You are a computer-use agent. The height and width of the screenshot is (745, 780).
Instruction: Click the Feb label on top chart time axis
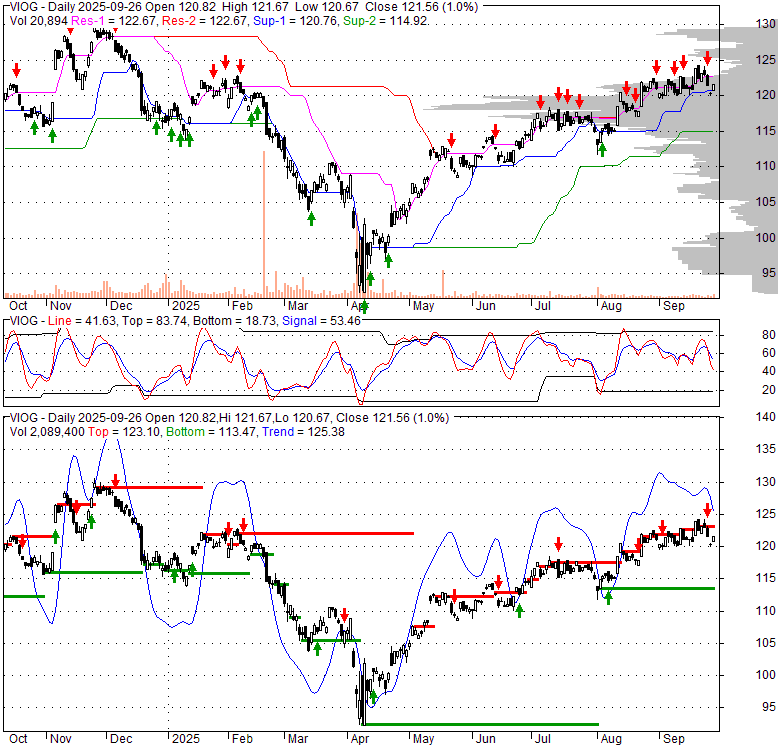click(242, 306)
